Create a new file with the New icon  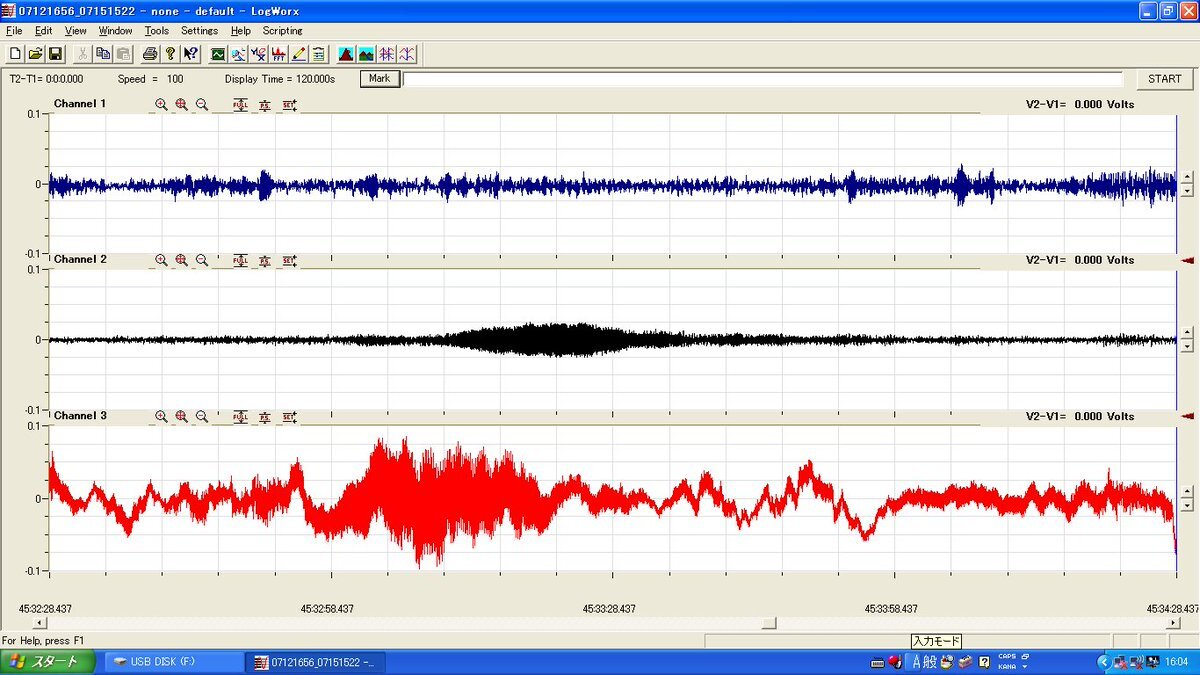[15, 54]
